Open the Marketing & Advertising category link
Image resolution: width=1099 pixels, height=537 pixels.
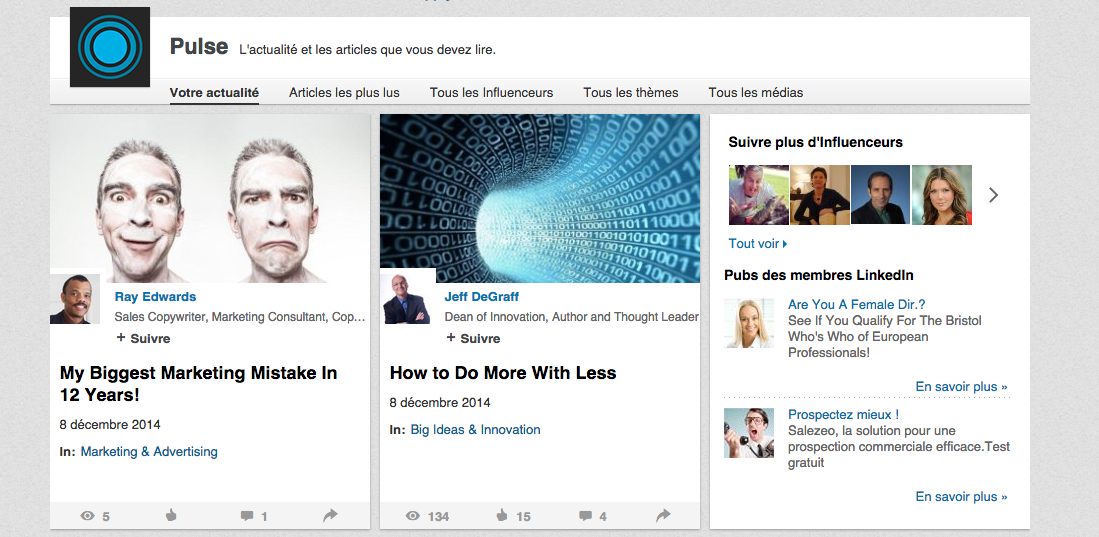[x=149, y=451]
